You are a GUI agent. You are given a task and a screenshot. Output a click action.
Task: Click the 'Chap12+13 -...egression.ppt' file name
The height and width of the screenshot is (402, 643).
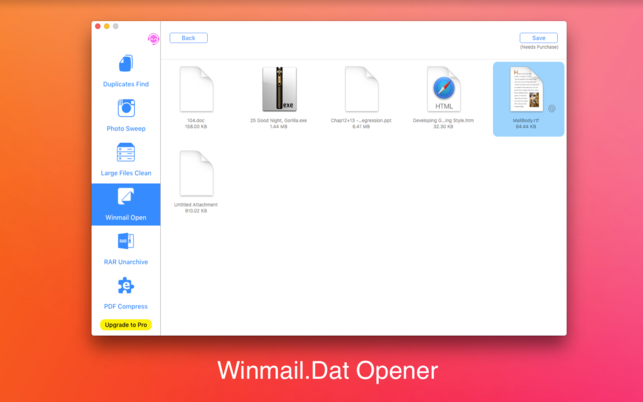pyautogui.click(x=361, y=121)
